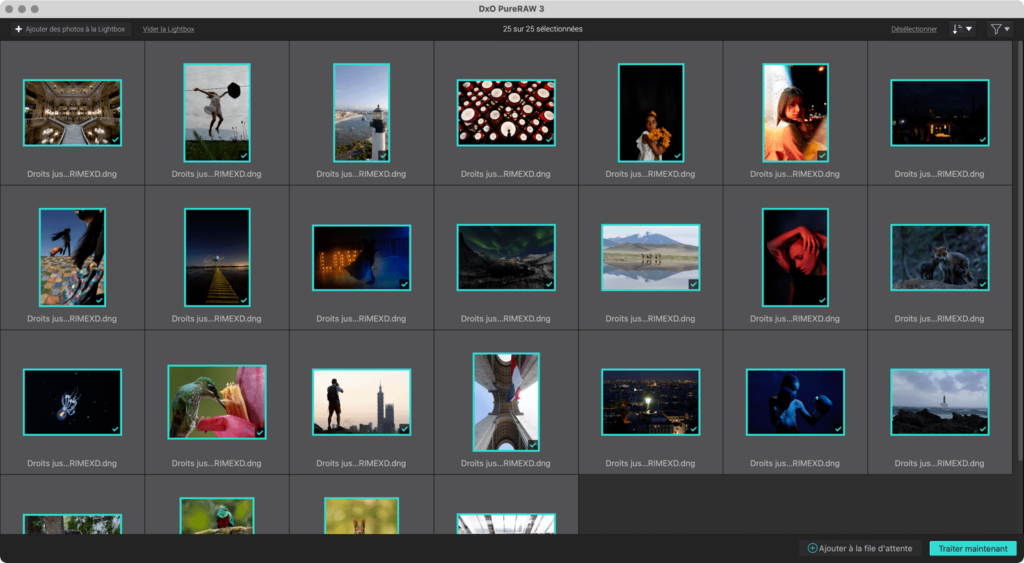Select the woman in red light thumbnail

click(x=795, y=257)
